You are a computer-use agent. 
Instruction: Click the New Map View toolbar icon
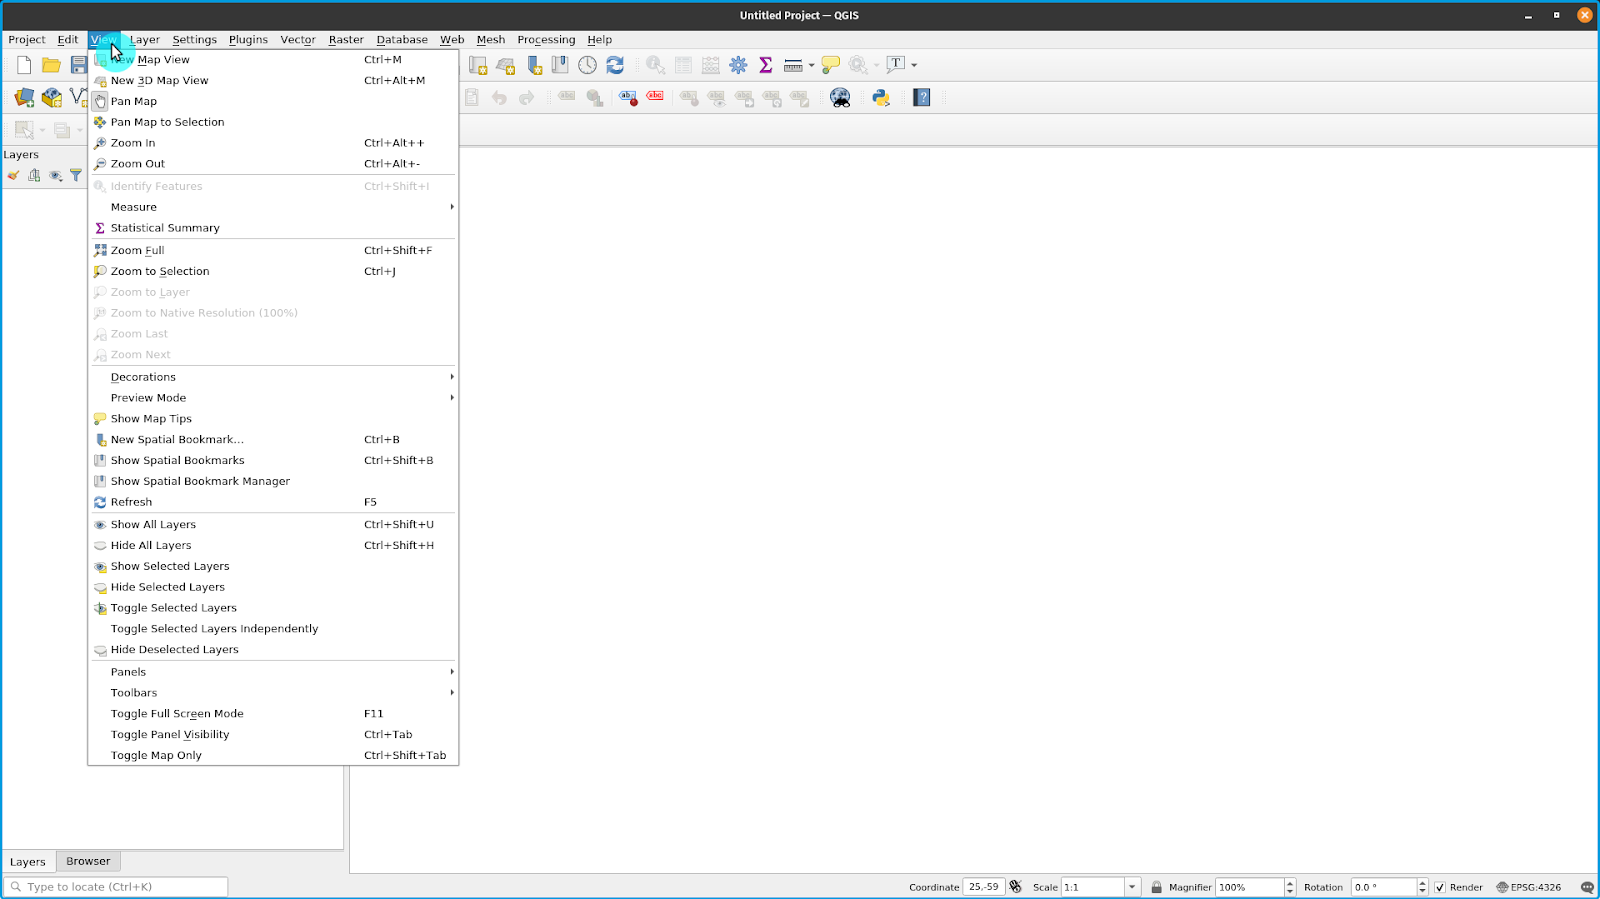pos(478,65)
